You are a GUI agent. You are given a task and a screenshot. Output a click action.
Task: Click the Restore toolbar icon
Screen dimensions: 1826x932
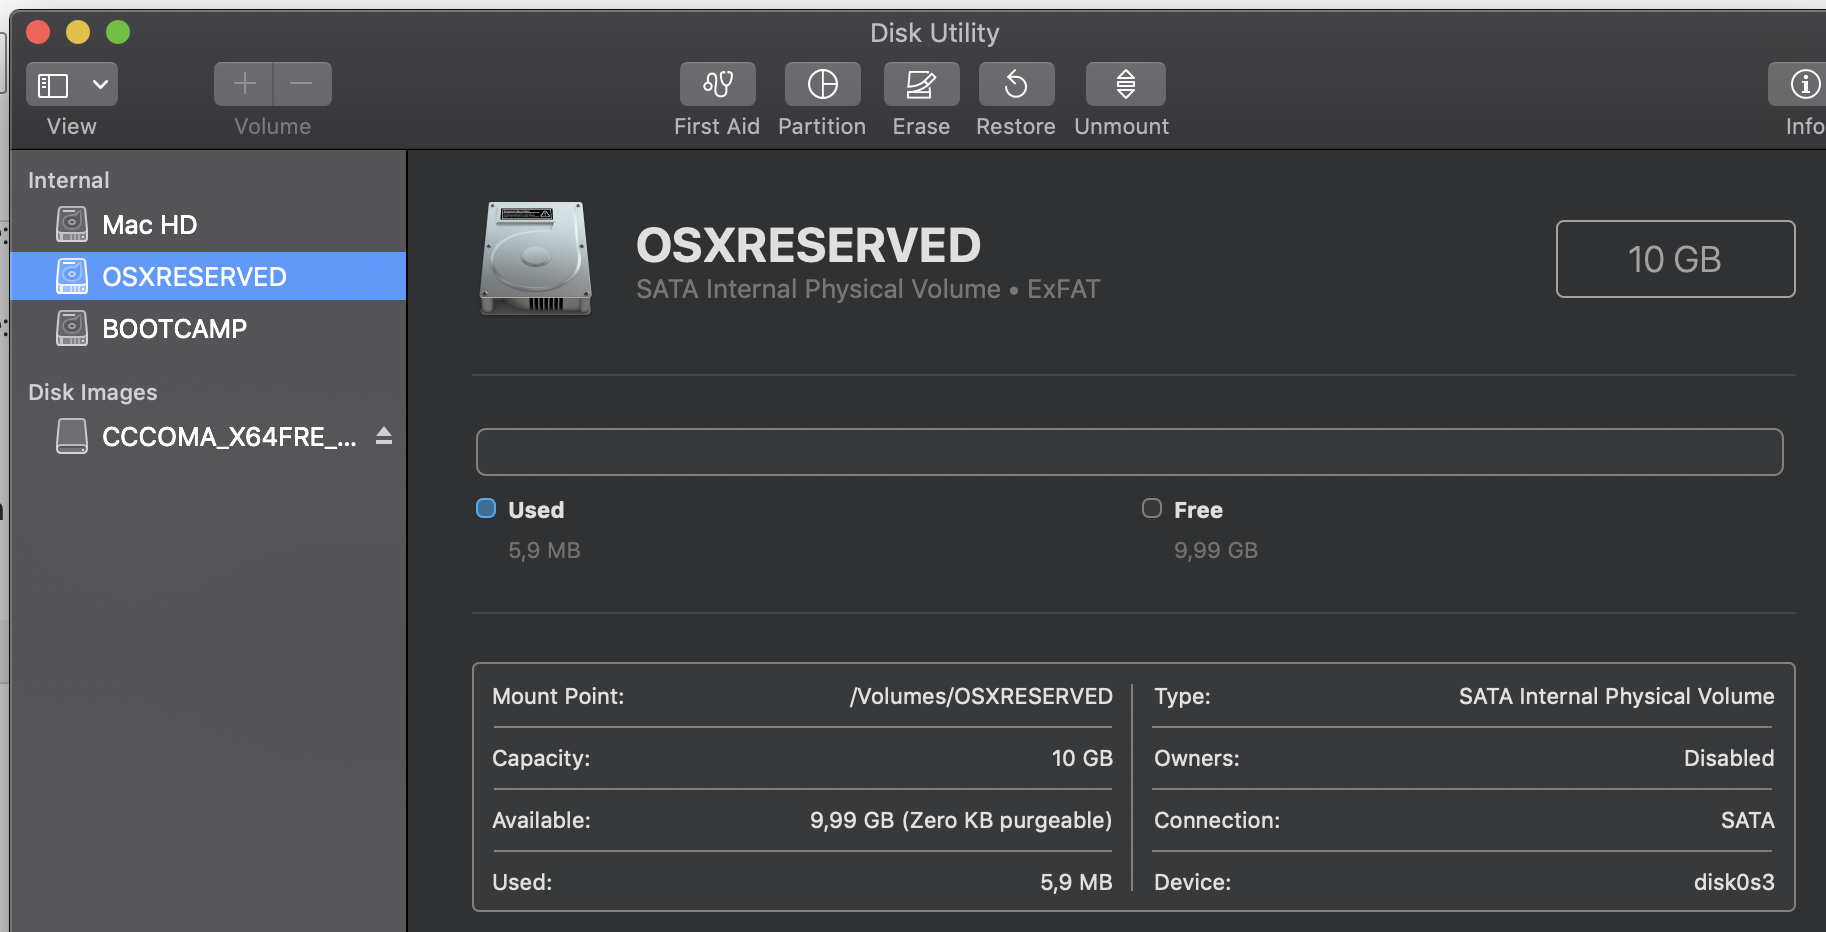coord(1016,84)
